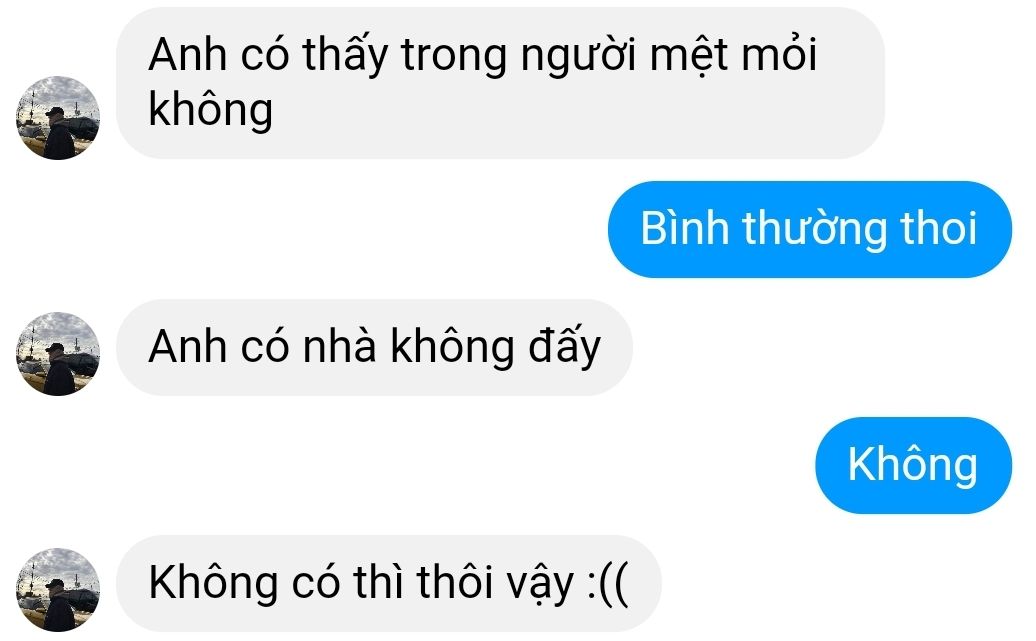Click the word "vậy" in the bottom bubble
The height and width of the screenshot is (641, 1036).
point(540,585)
